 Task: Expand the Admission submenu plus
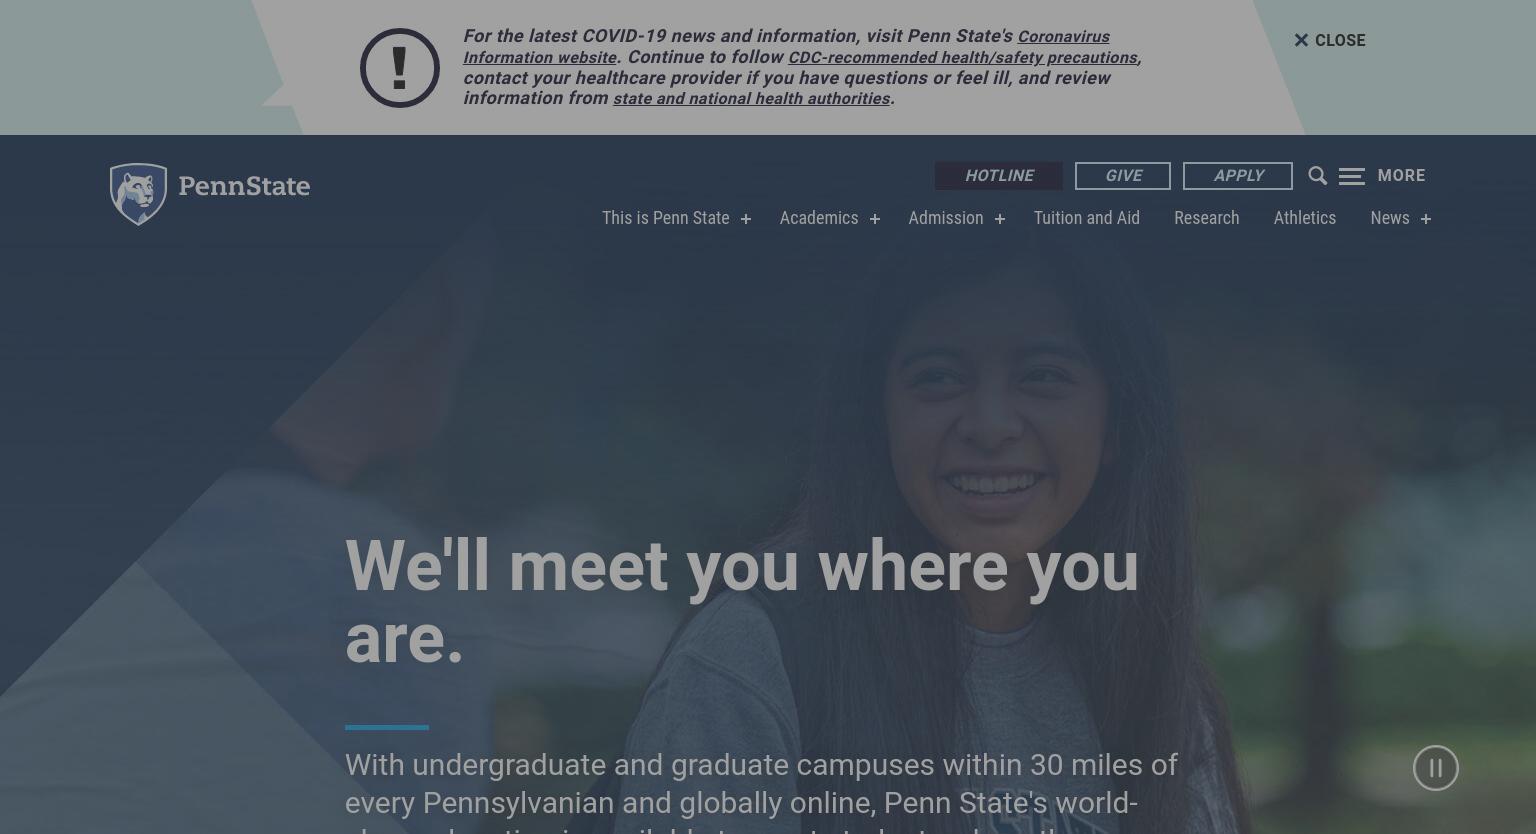(999, 219)
